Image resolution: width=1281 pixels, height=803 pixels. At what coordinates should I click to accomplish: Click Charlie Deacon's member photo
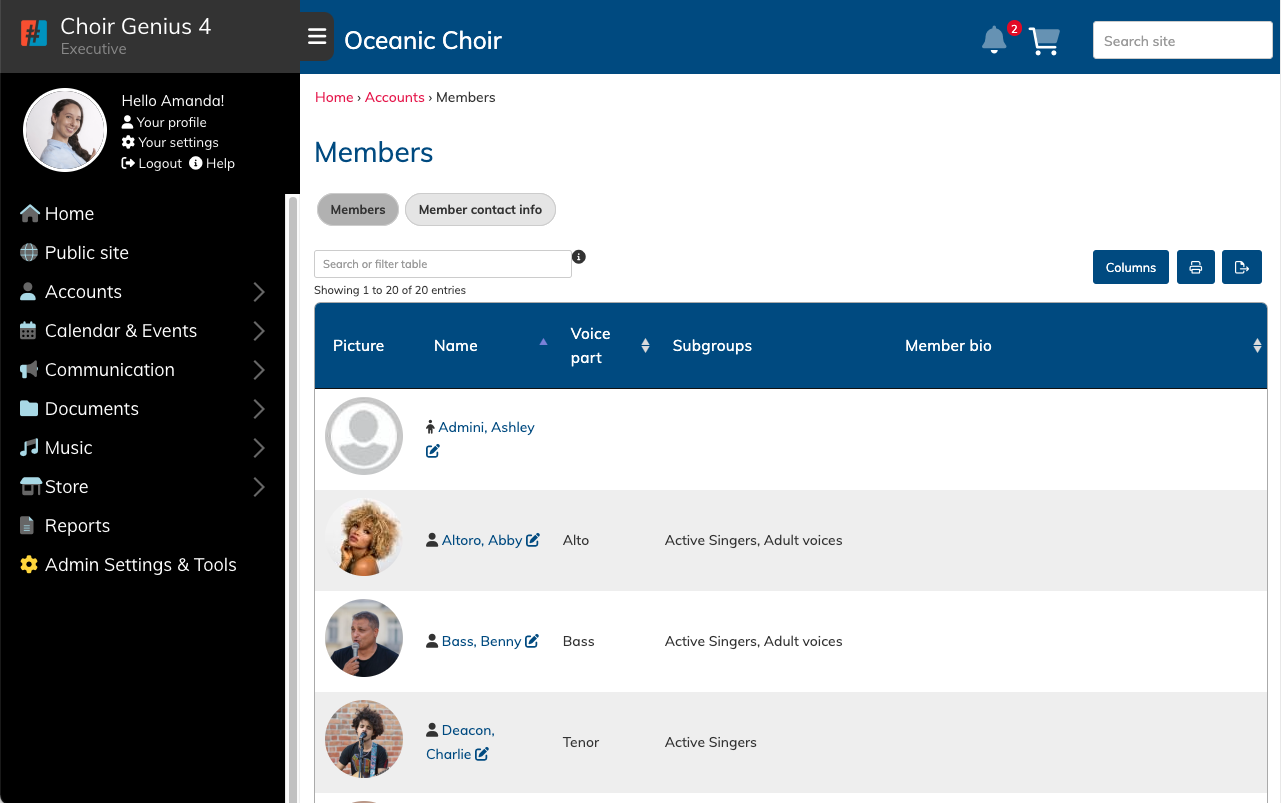click(x=364, y=739)
